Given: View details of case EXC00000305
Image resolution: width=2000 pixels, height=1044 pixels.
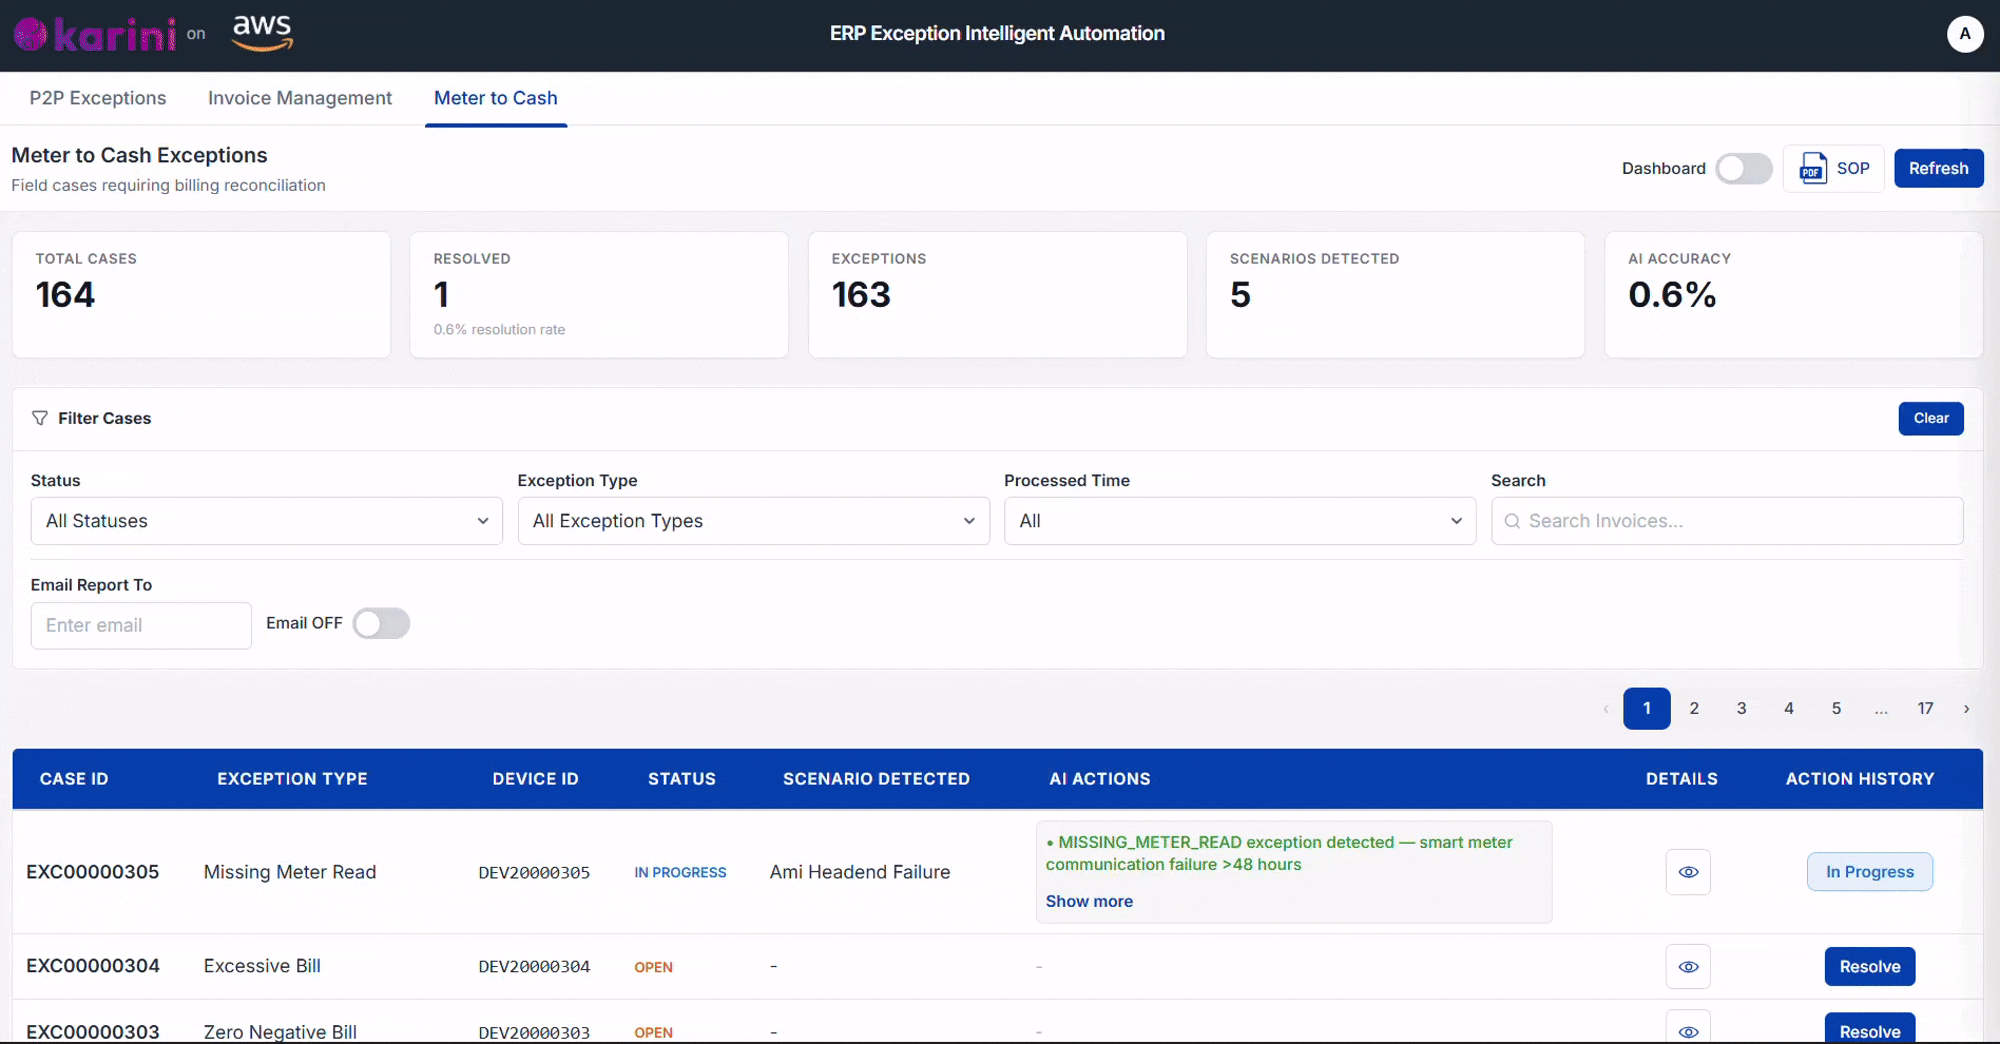Looking at the screenshot, I should point(1688,872).
